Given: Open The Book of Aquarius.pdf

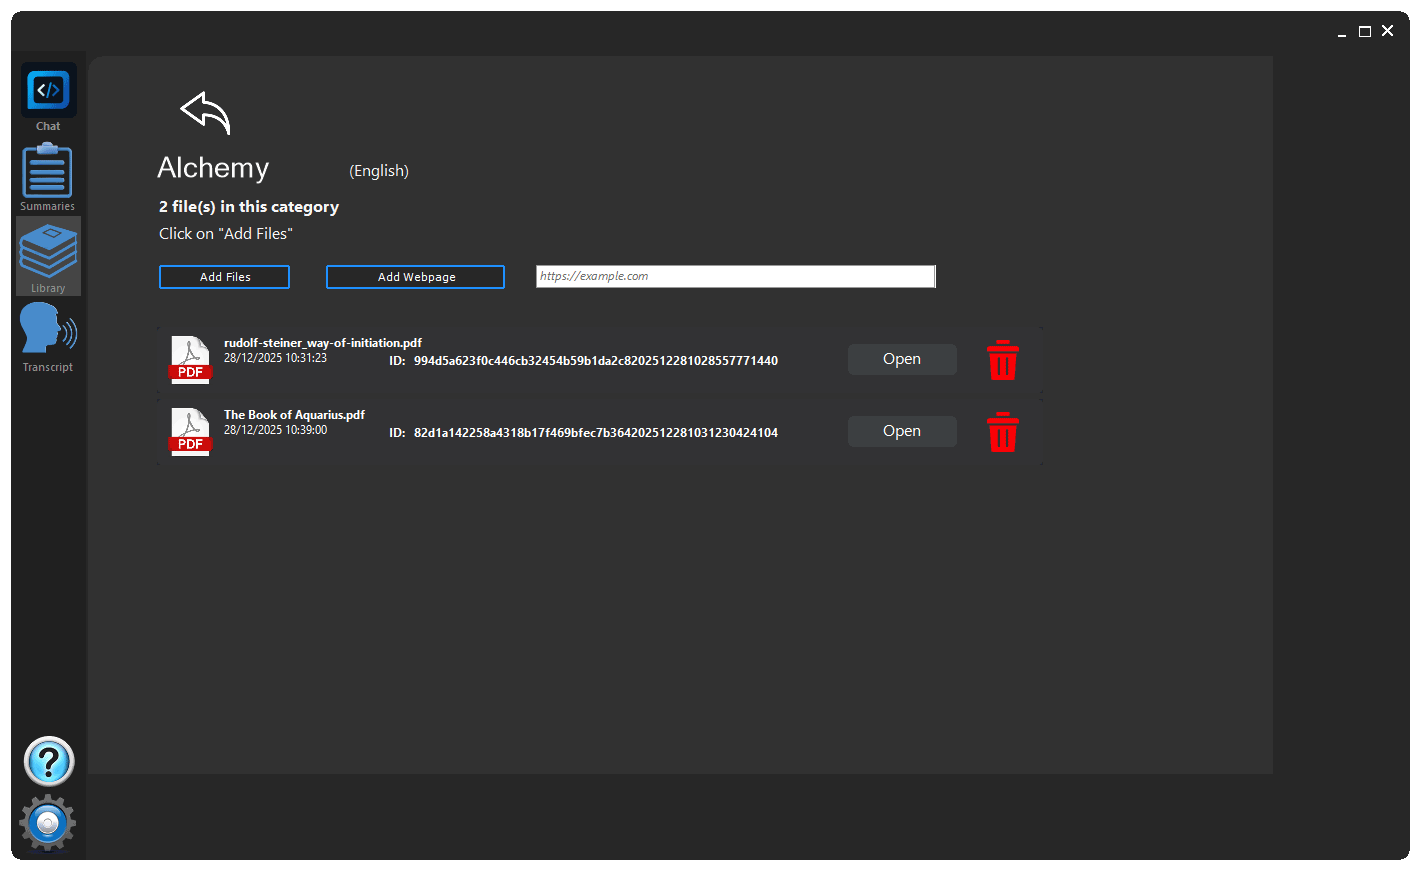Looking at the screenshot, I should click(901, 432).
